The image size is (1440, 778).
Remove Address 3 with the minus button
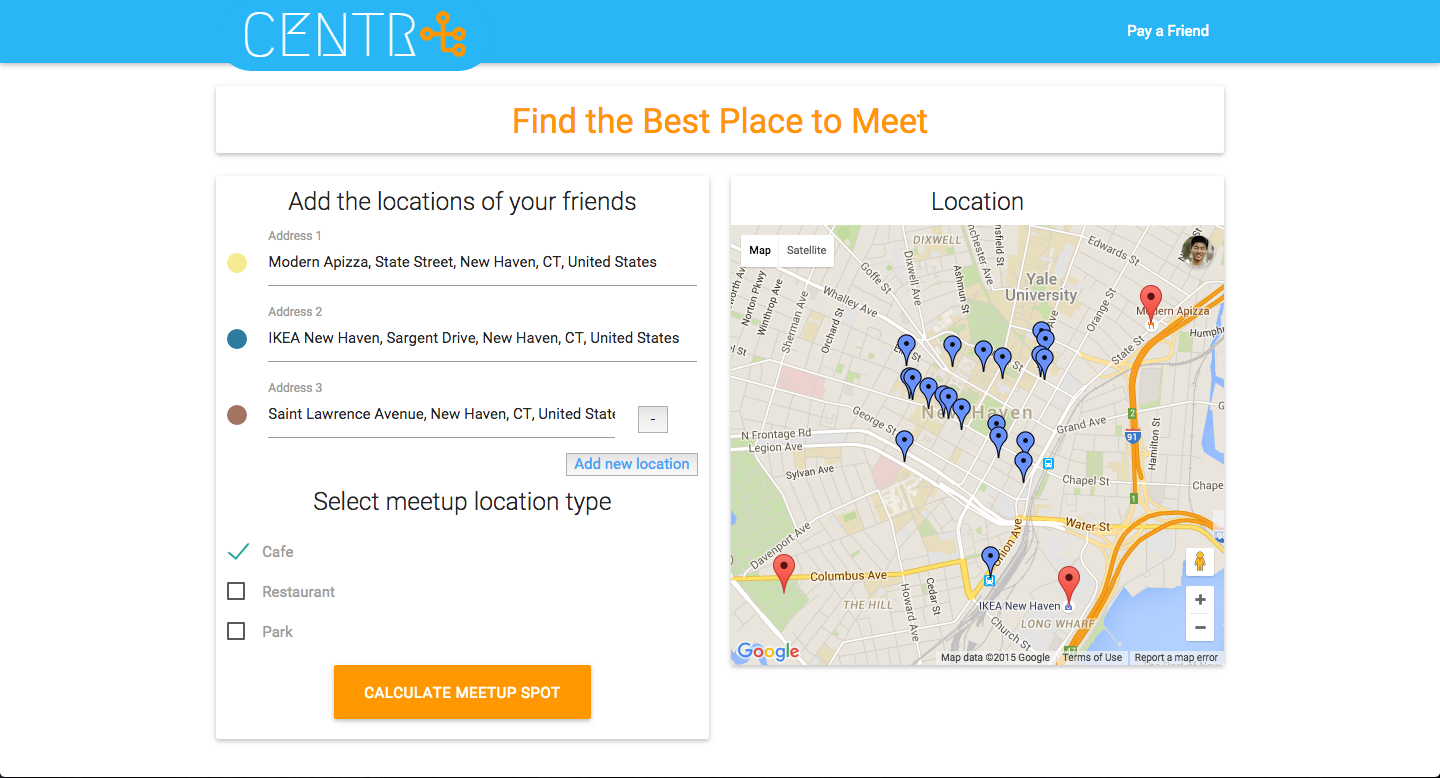coord(653,420)
